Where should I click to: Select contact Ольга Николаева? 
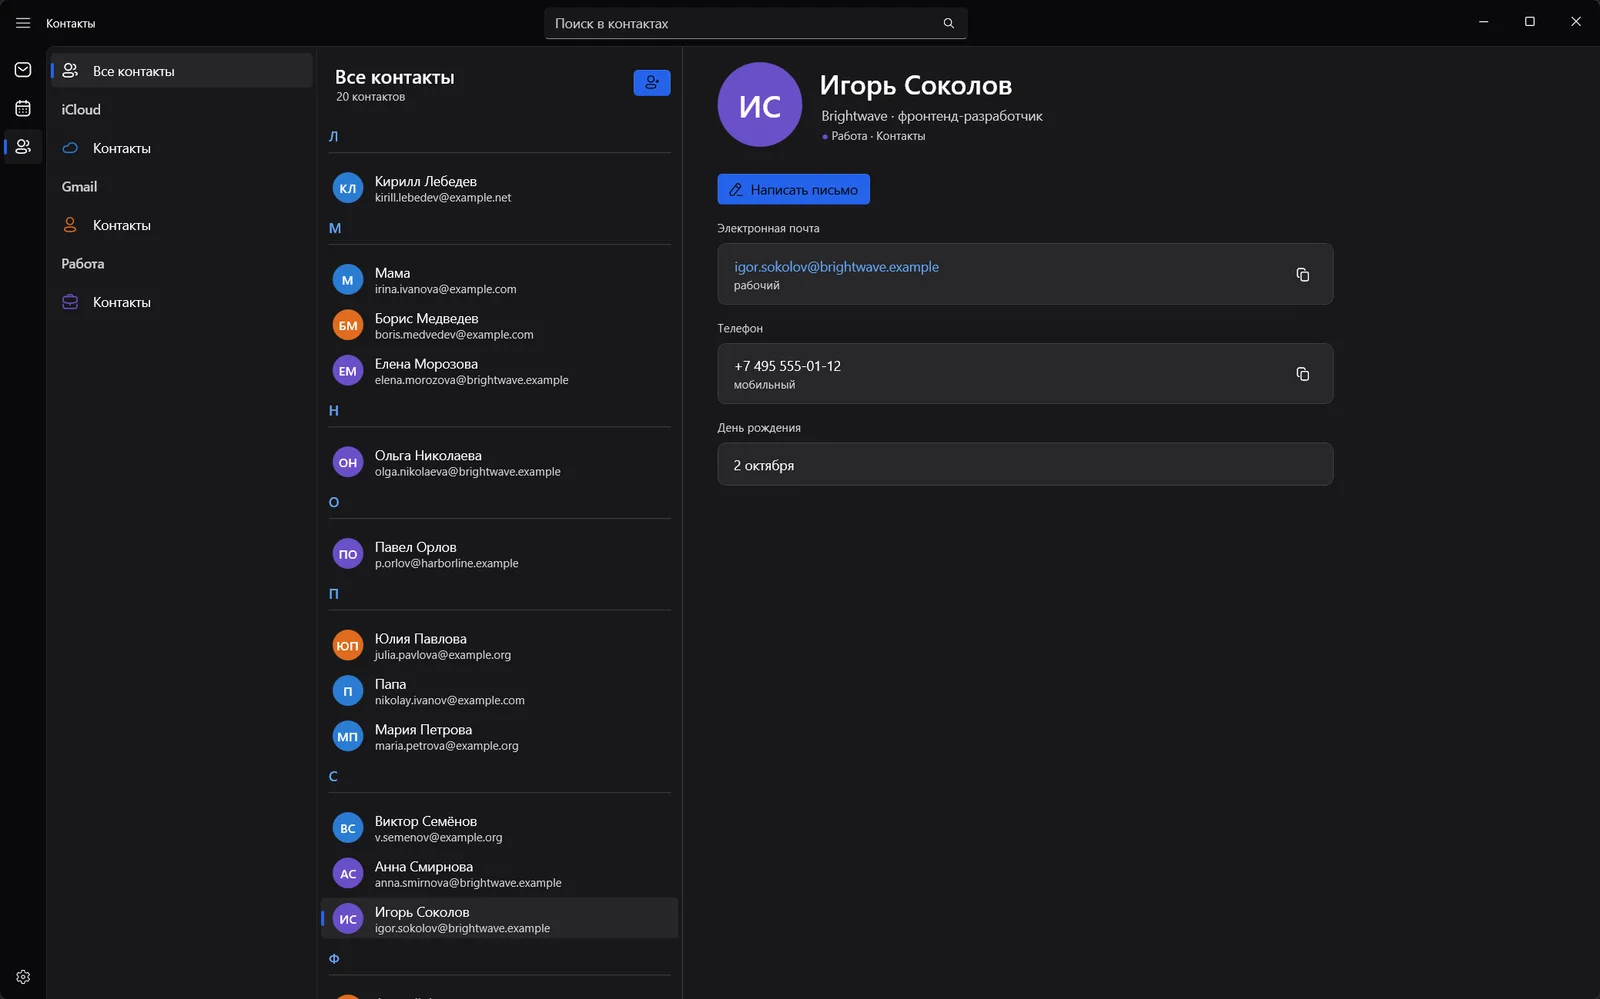pos(499,462)
